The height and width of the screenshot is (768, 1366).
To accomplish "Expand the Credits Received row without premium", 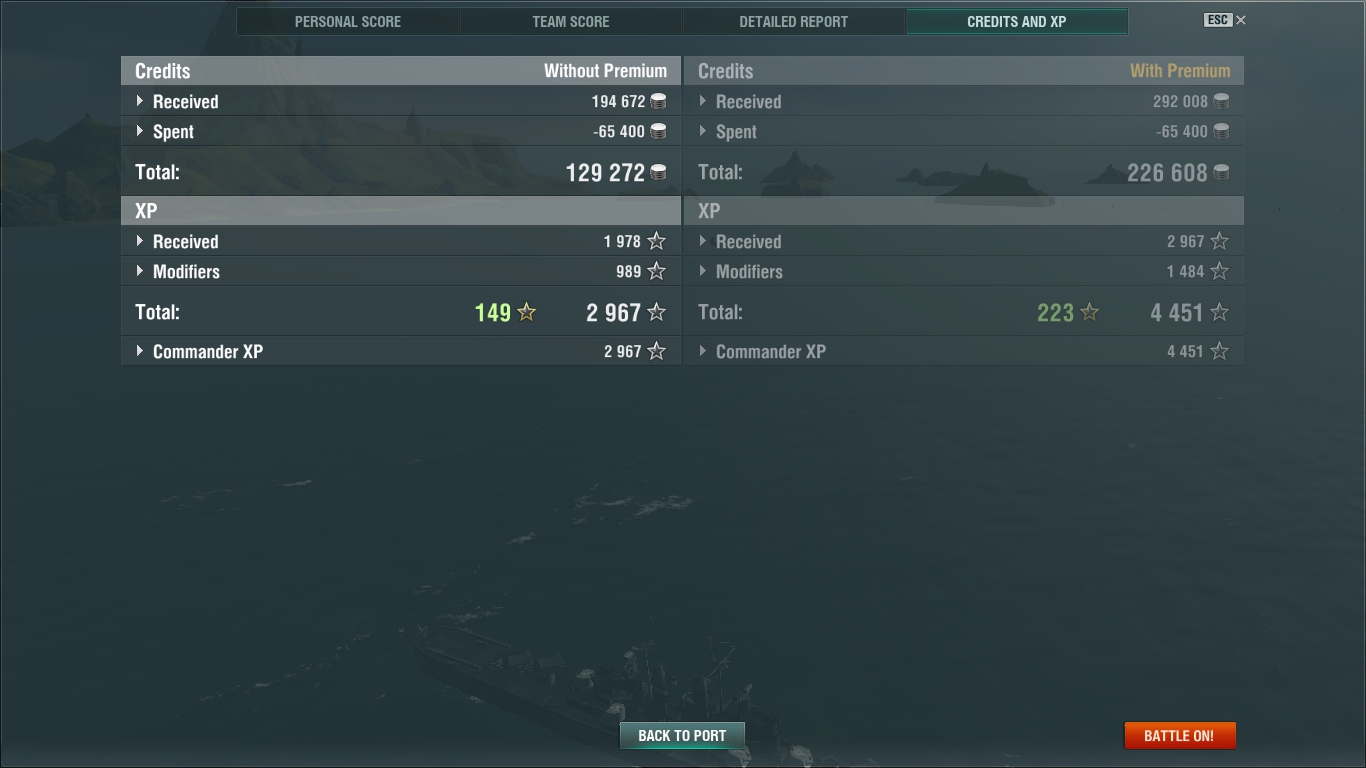I will tap(401, 101).
